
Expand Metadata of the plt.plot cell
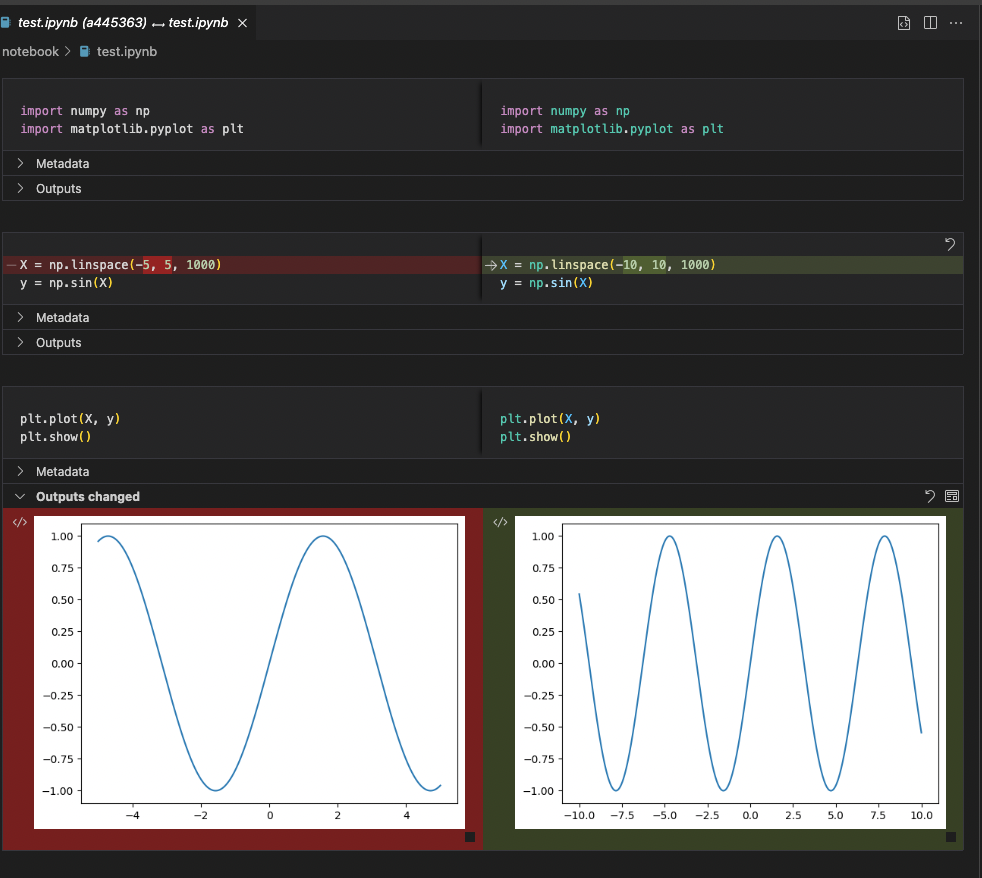coord(64,471)
